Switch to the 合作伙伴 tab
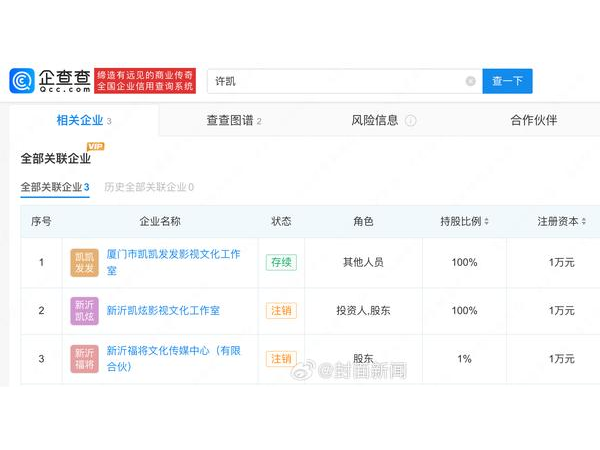The width and height of the screenshot is (600, 450). 534,120
